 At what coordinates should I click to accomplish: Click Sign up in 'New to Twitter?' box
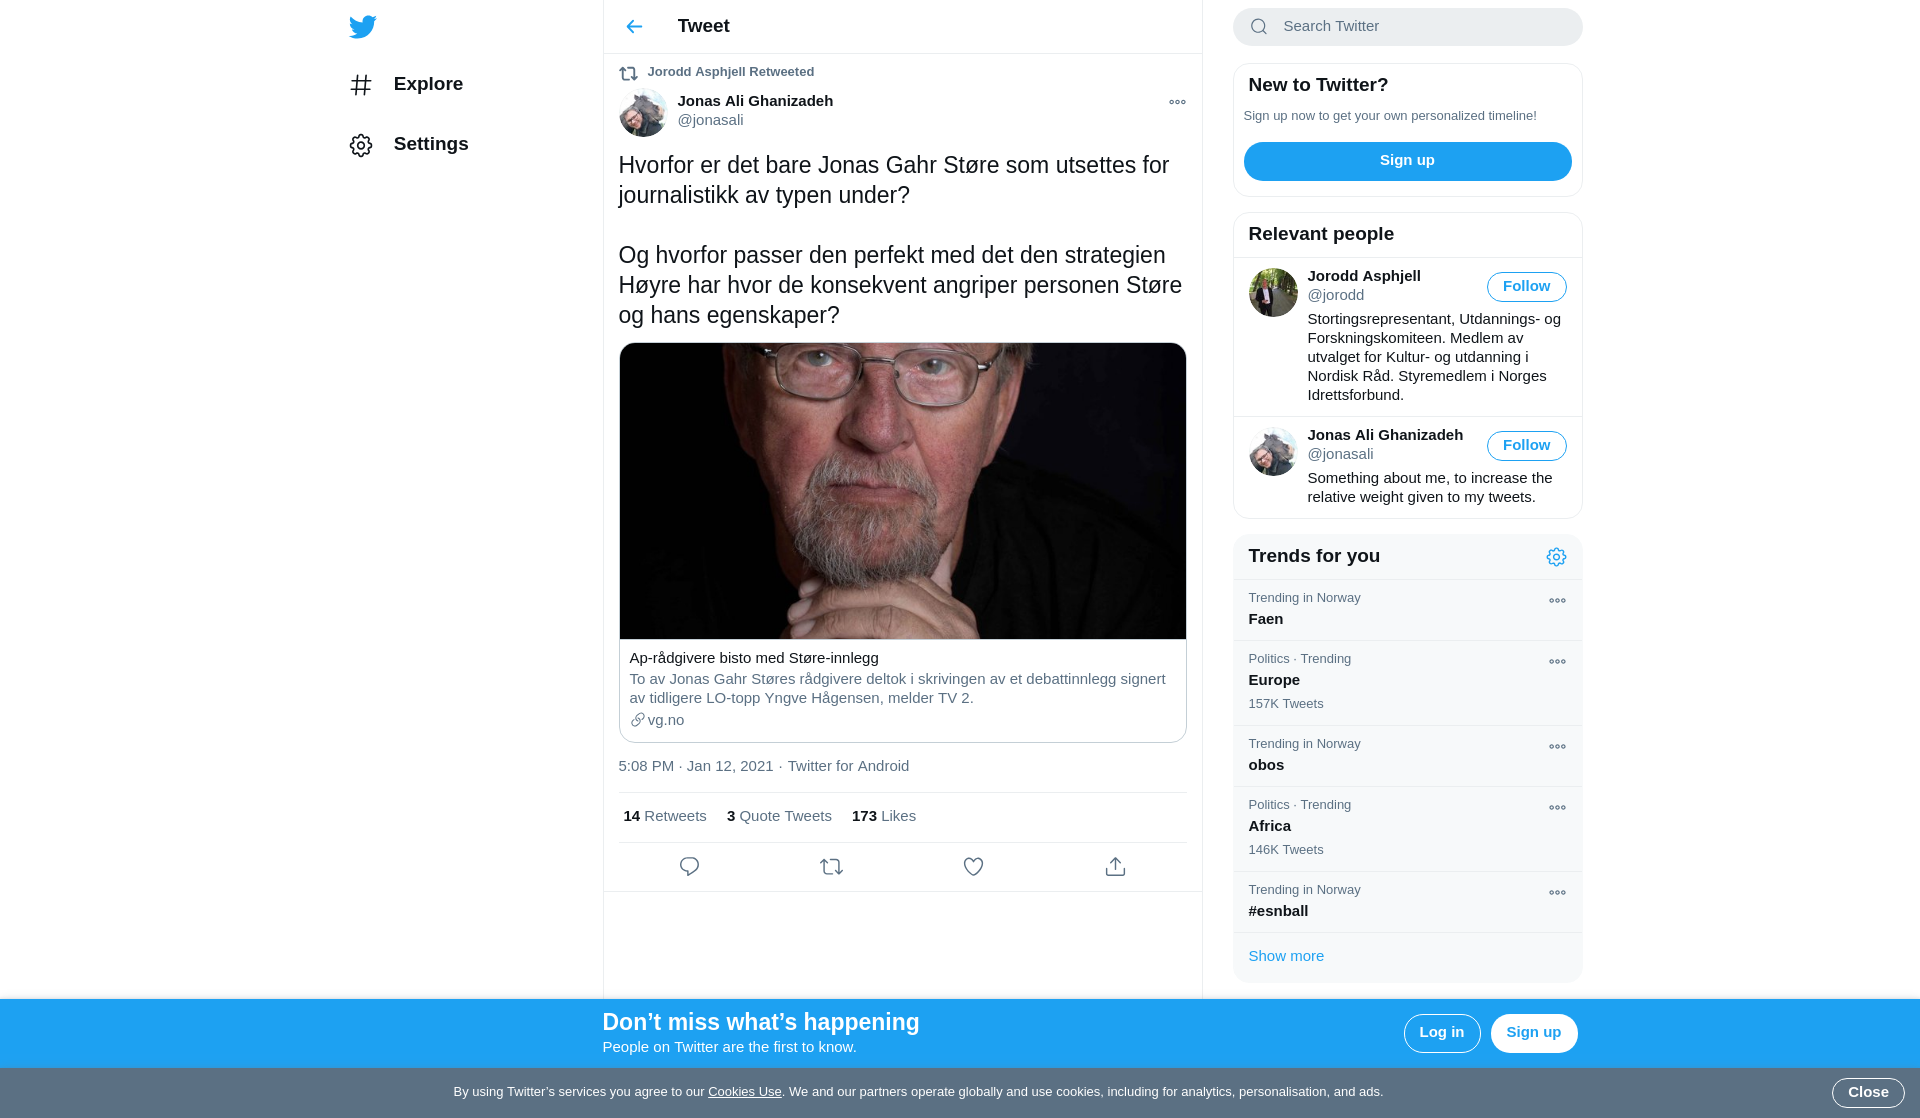[1407, 161]
